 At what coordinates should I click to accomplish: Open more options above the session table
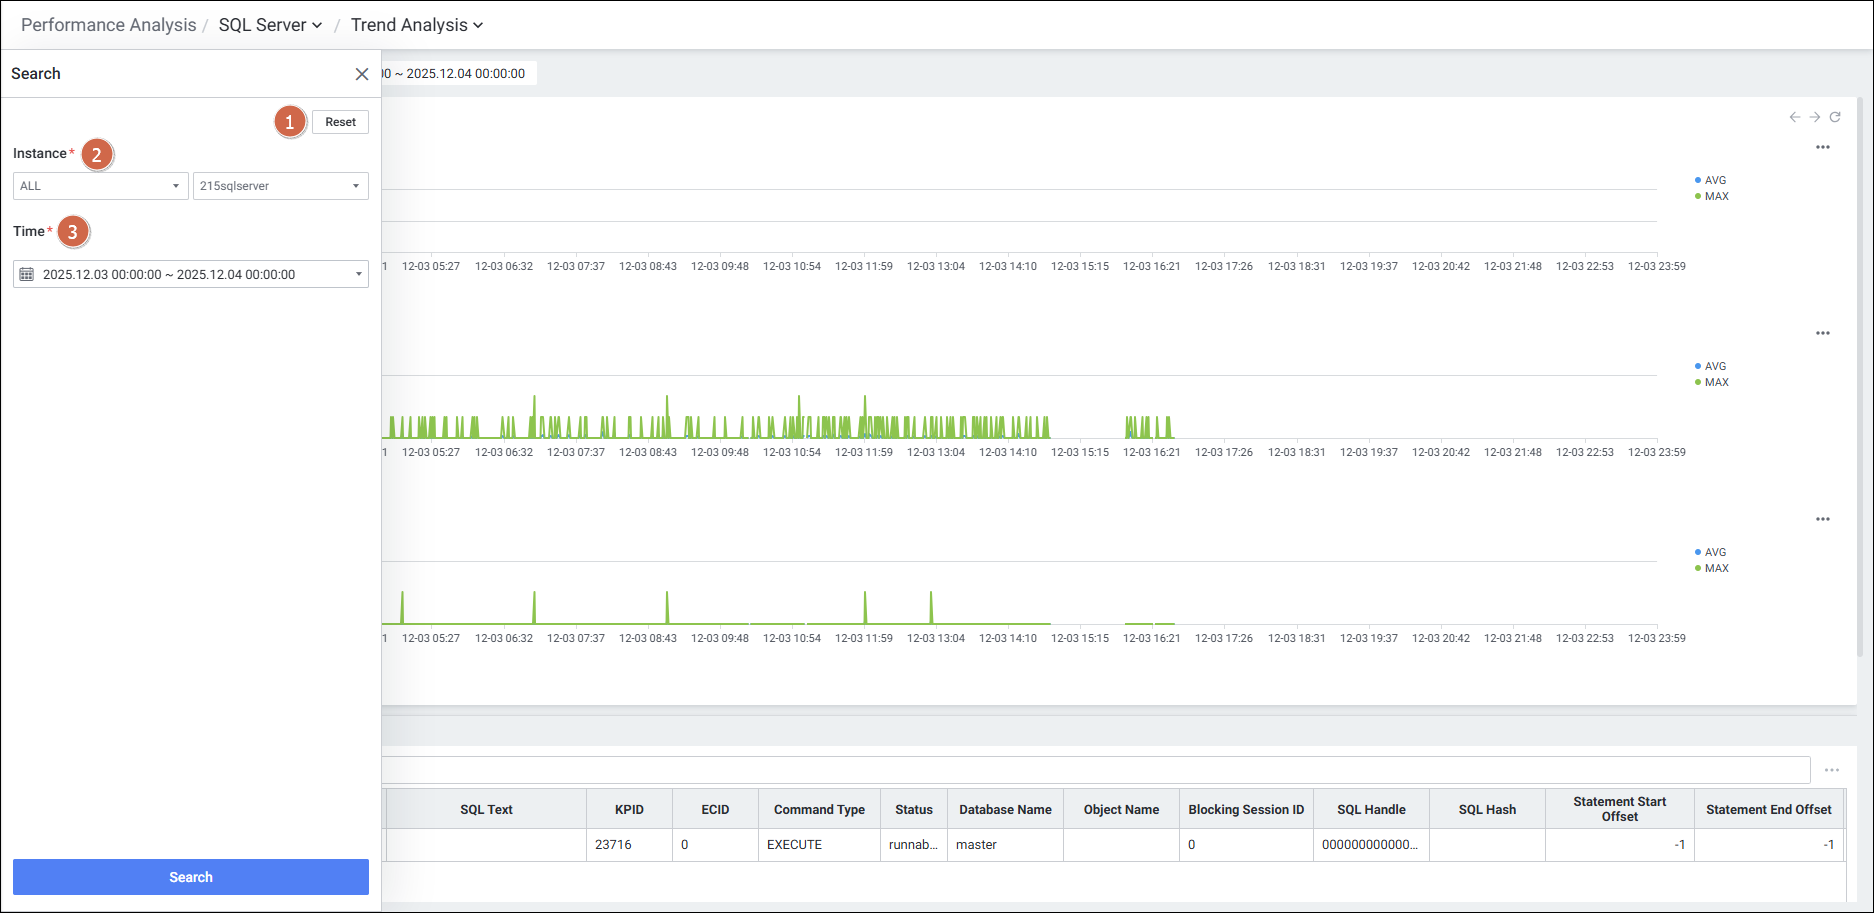click(x=1832, y=770)
